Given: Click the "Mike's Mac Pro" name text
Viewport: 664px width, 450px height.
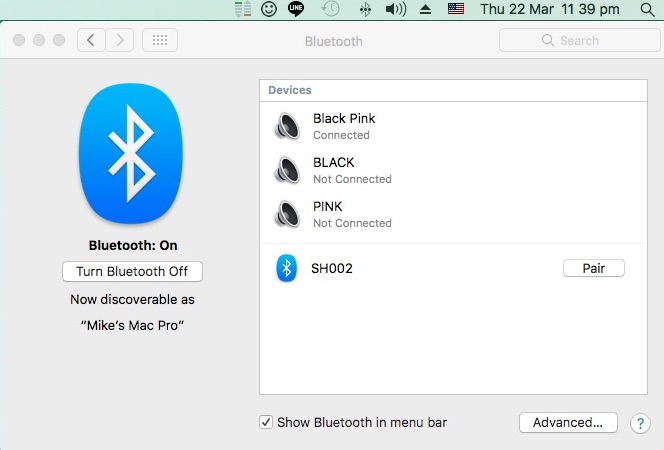Looking at the screenshot, I should coord(132,326).
